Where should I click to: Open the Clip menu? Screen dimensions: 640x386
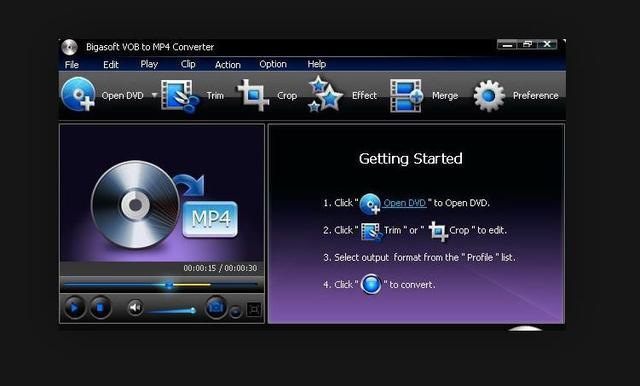click(x=188, y=64)
